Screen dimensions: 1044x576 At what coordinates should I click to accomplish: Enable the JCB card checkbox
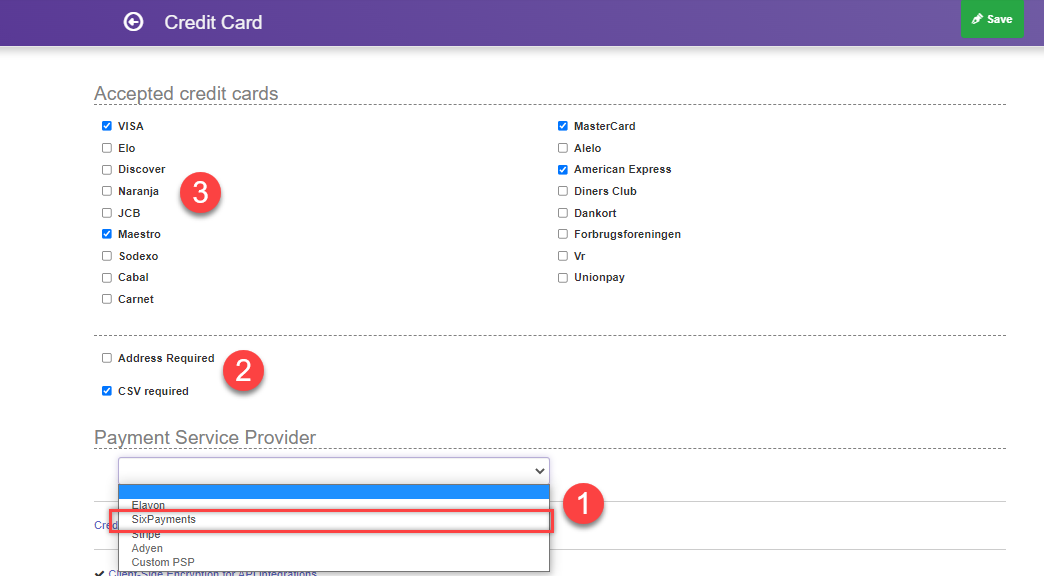(106, 212)
